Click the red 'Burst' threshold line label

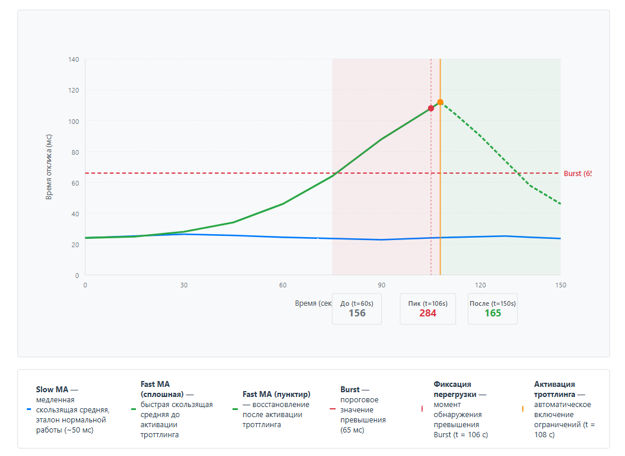click(577, 173)
